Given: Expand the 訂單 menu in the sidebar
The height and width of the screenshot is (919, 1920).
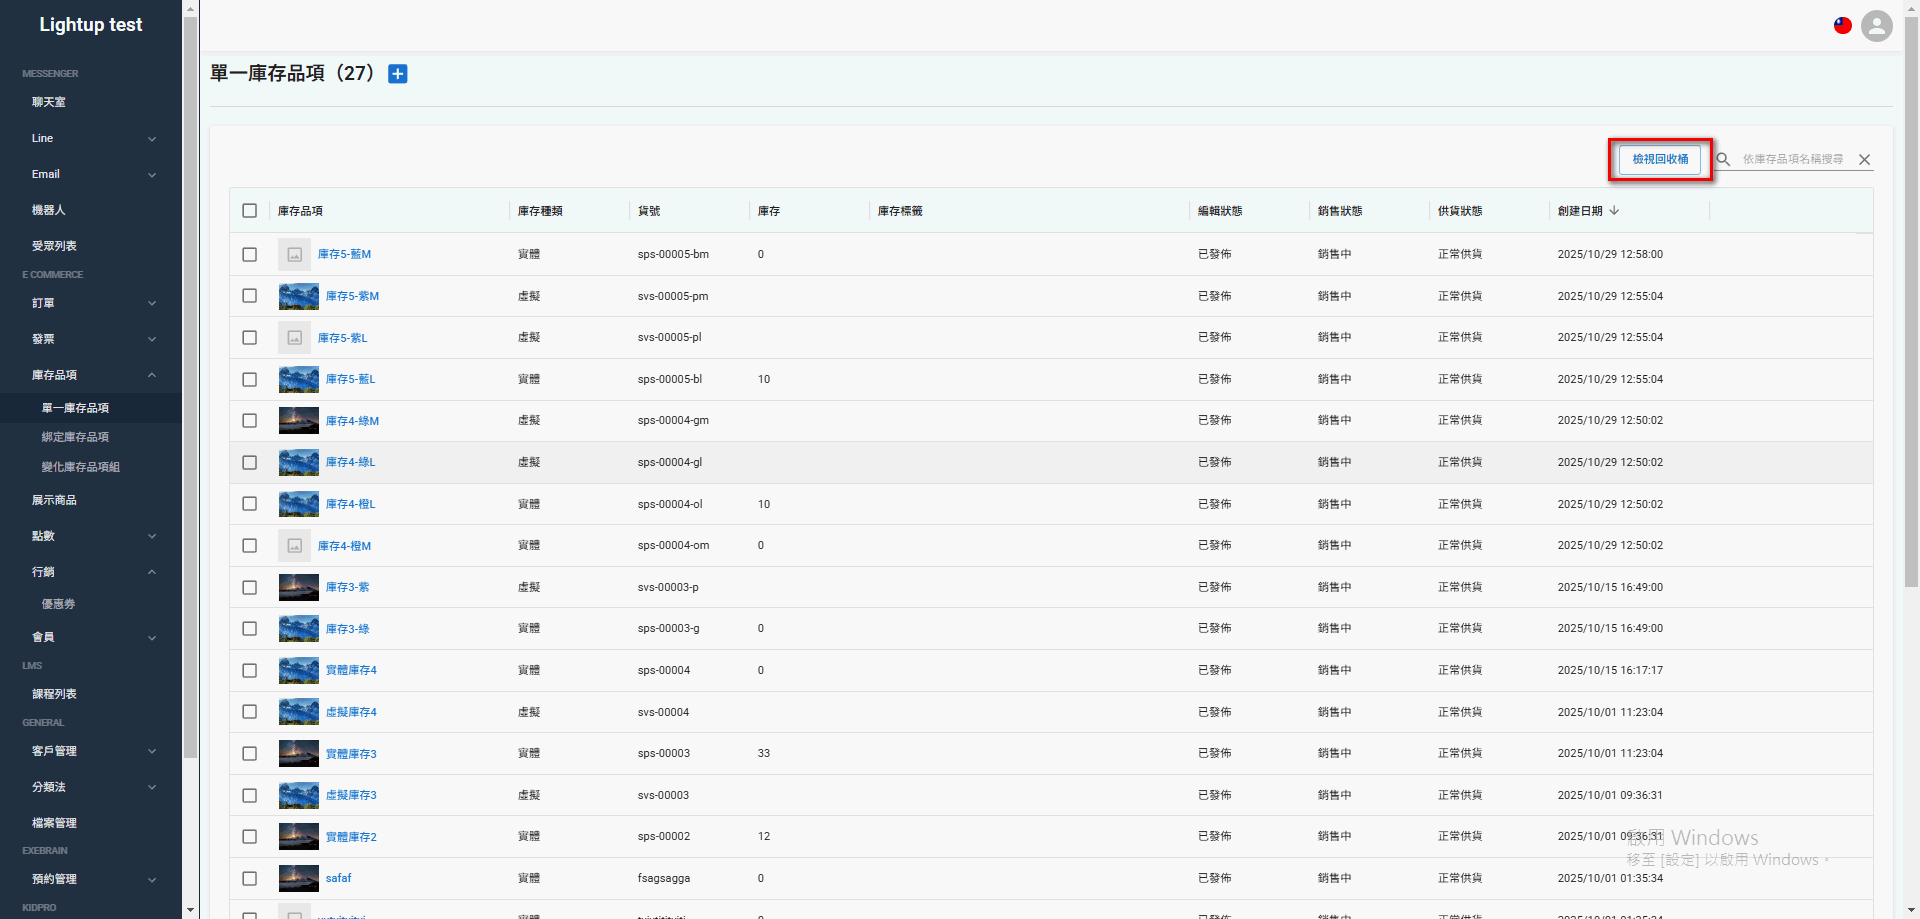Looking at the screenshot, I should (x=44, y=303).
